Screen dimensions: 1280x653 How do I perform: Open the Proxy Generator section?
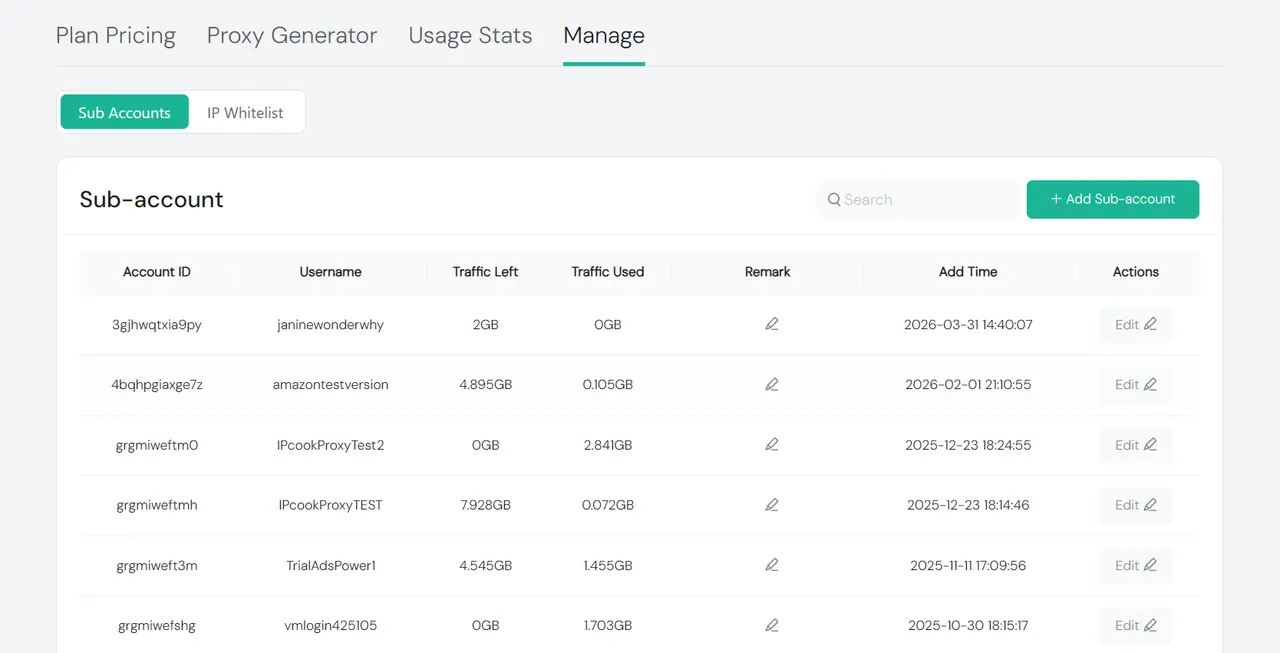point(292,35)
